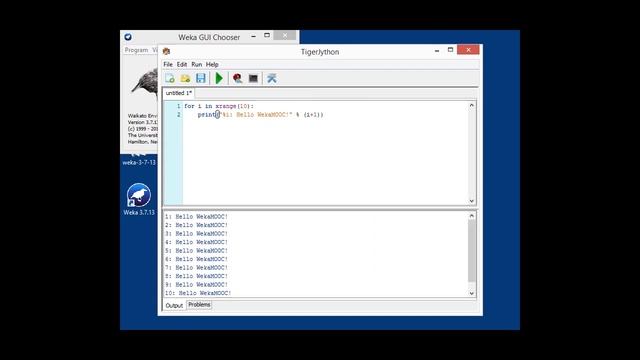Click the print statement on code line 2
The height and width of the screenshot is (360, 640).
click(x=260, y=115)
